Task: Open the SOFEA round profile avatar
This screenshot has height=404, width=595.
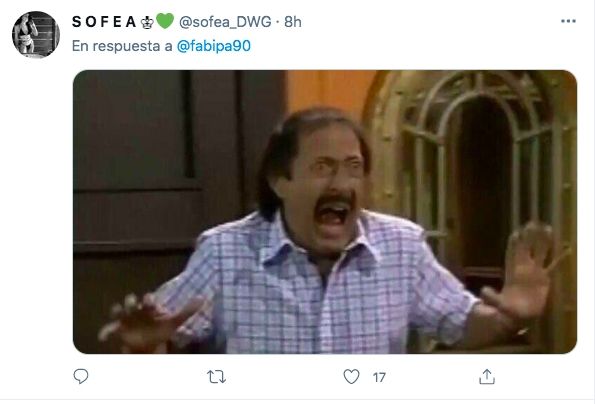Action: coord(36,35)
